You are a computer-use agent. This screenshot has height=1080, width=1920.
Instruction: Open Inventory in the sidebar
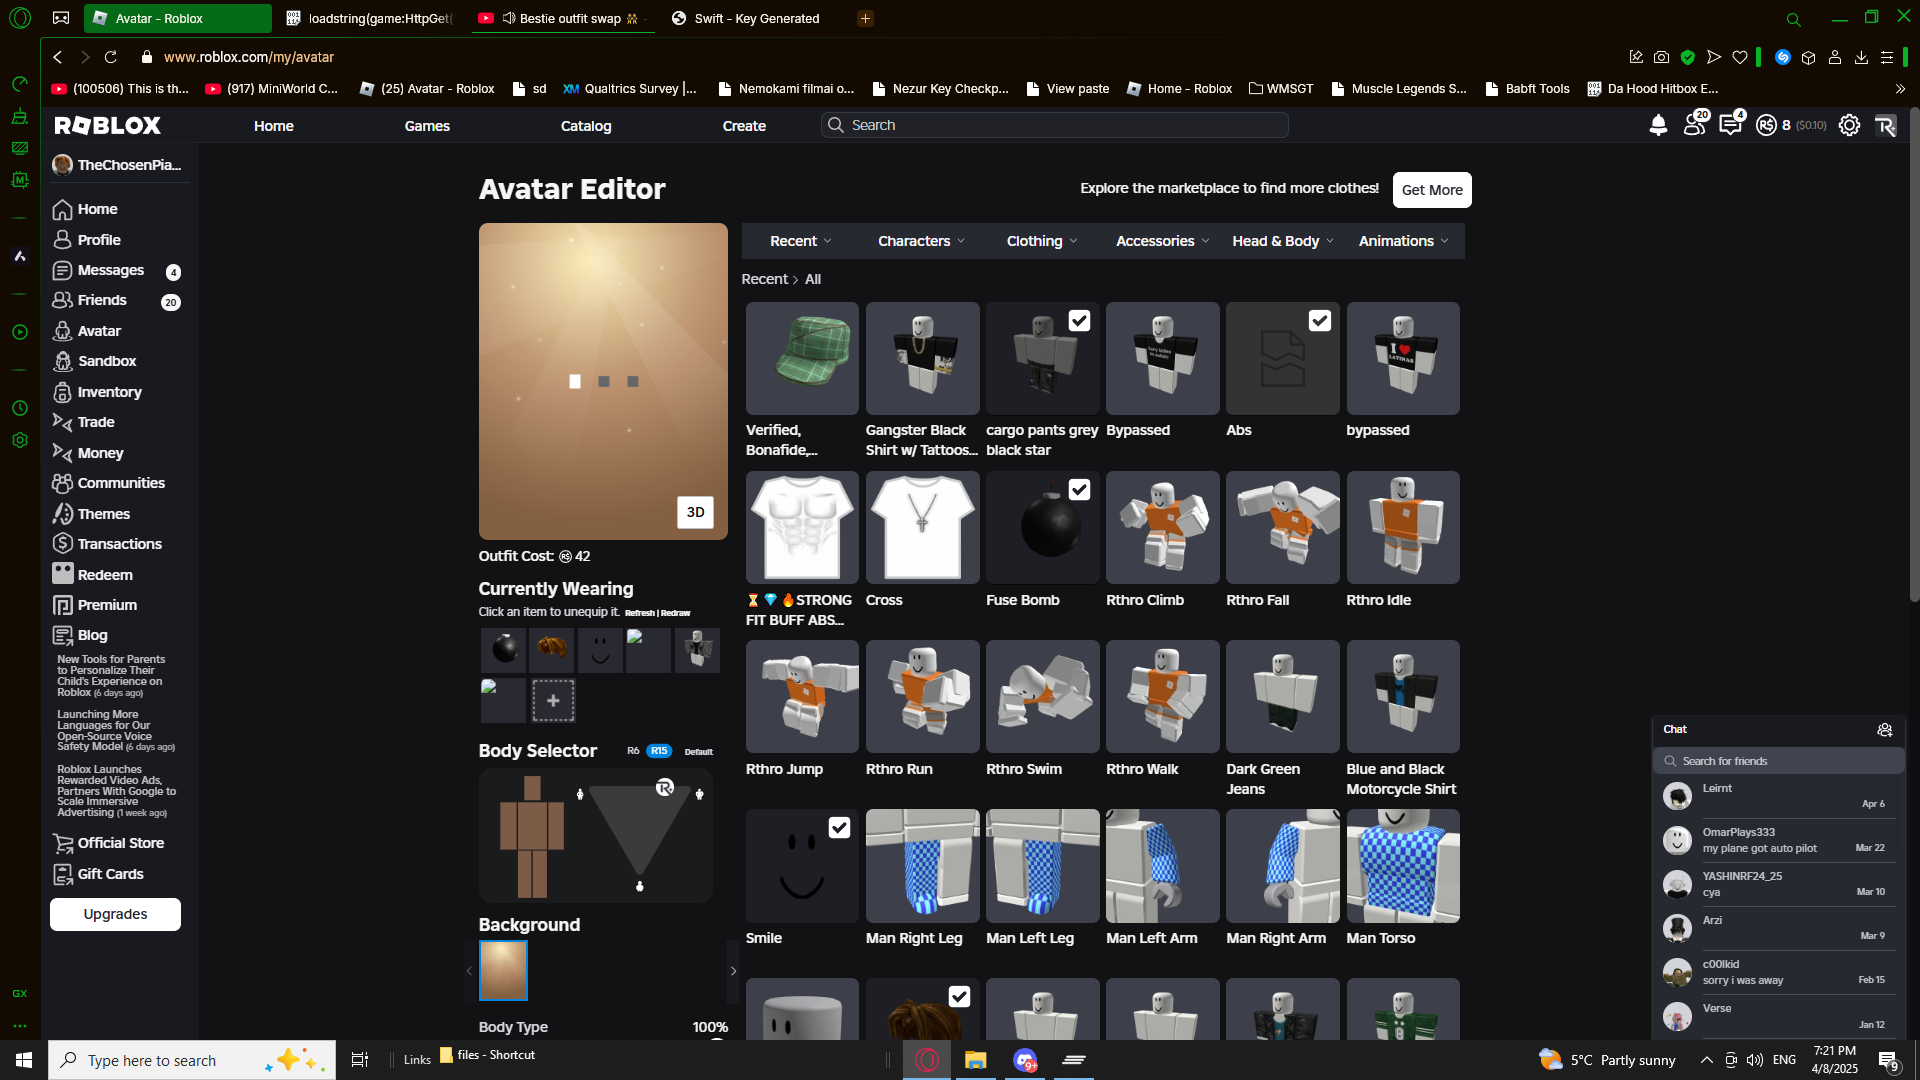[109, 392]
